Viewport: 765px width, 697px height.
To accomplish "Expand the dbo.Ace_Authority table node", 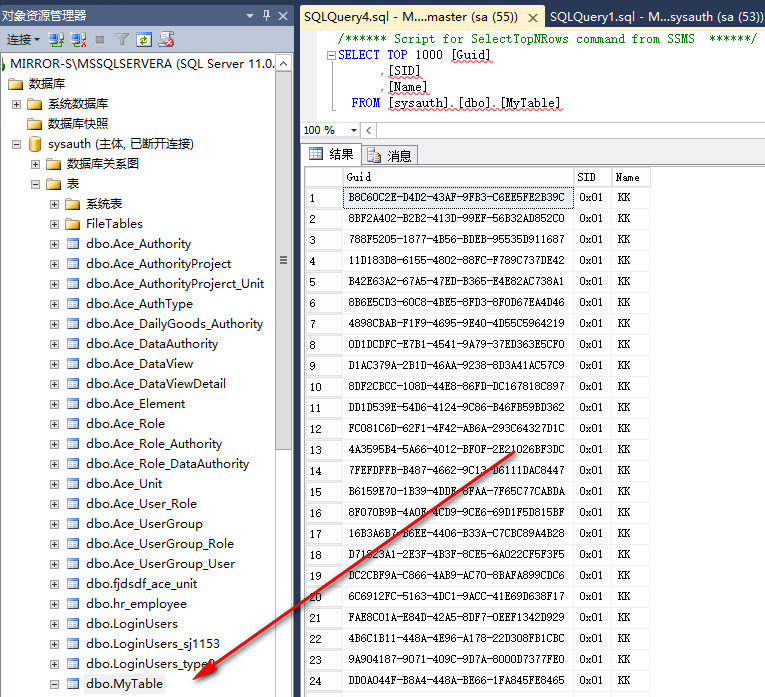I will 55,244.
